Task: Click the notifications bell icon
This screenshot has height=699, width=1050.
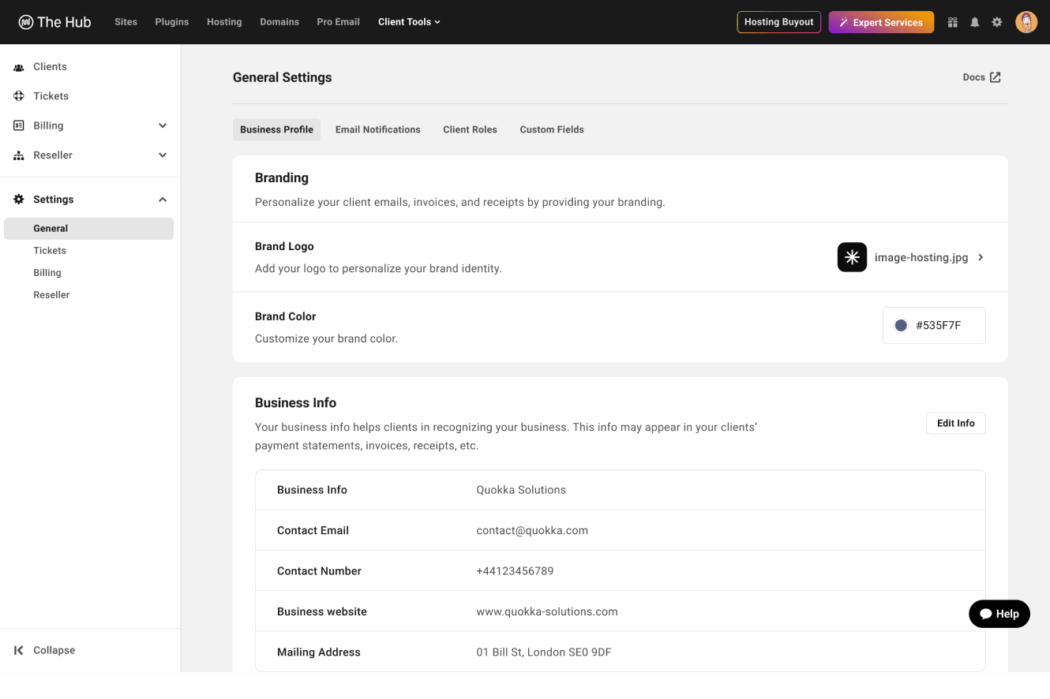Action: pos(974,21)
